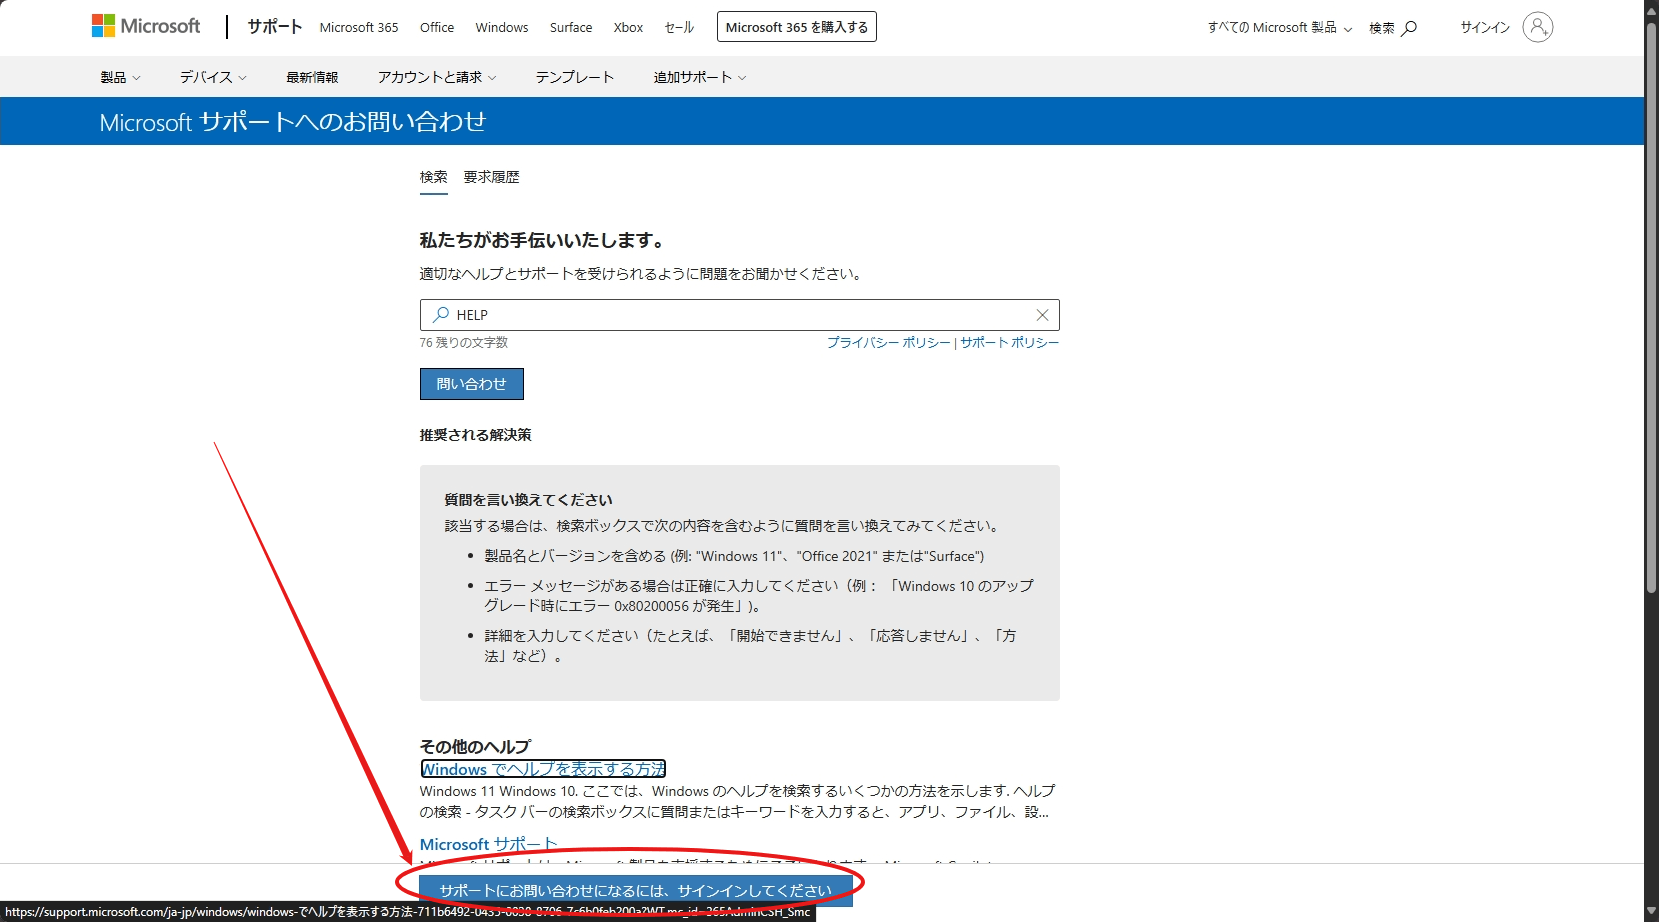Click the Microsoft logo
This screenshot has width=1659, height=922.
point(146,26)
